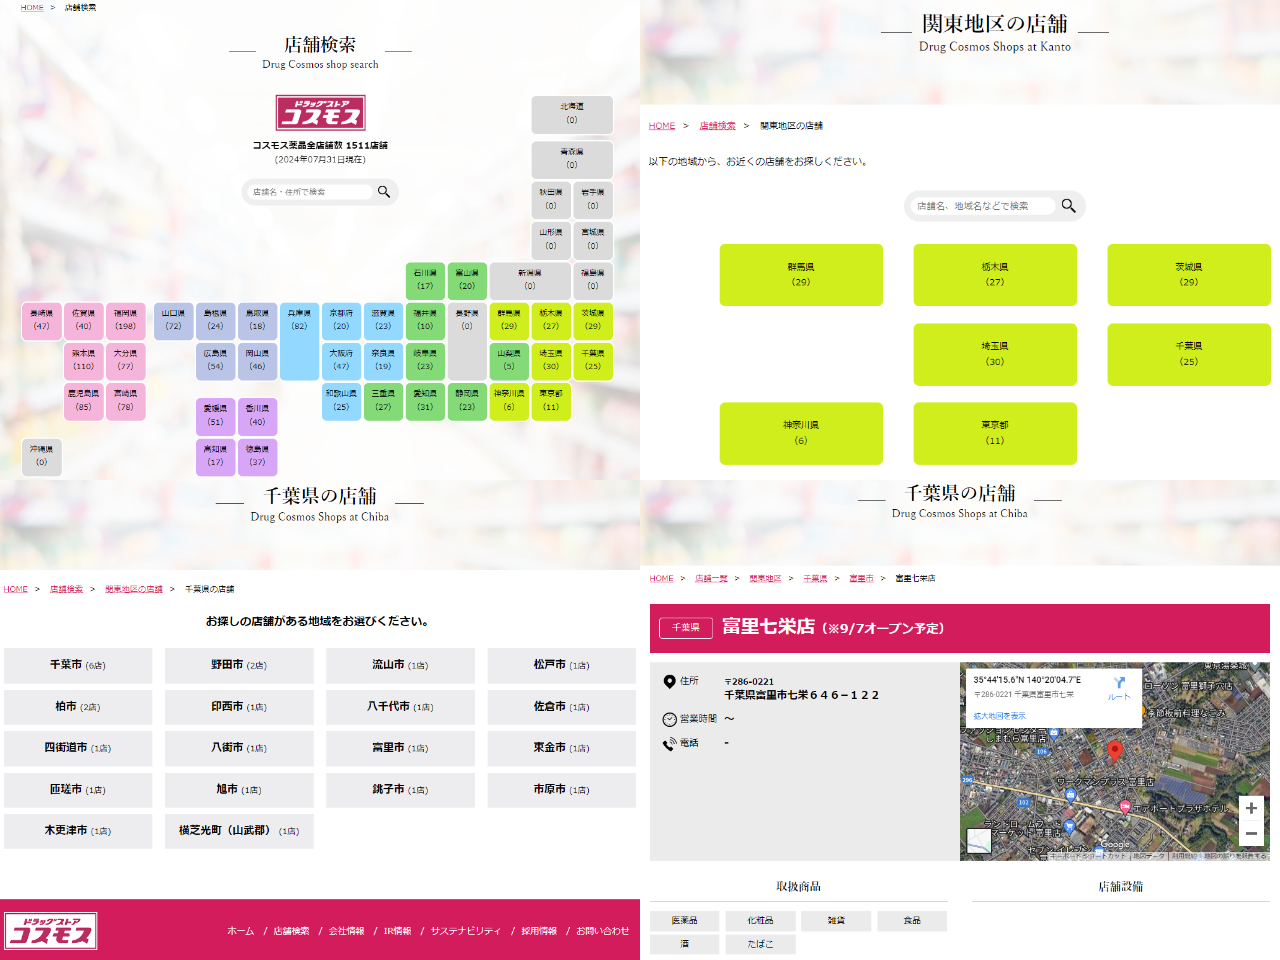Open 東京都 (11) large Kanto button
1280x960 pixels.
point(995,433)
